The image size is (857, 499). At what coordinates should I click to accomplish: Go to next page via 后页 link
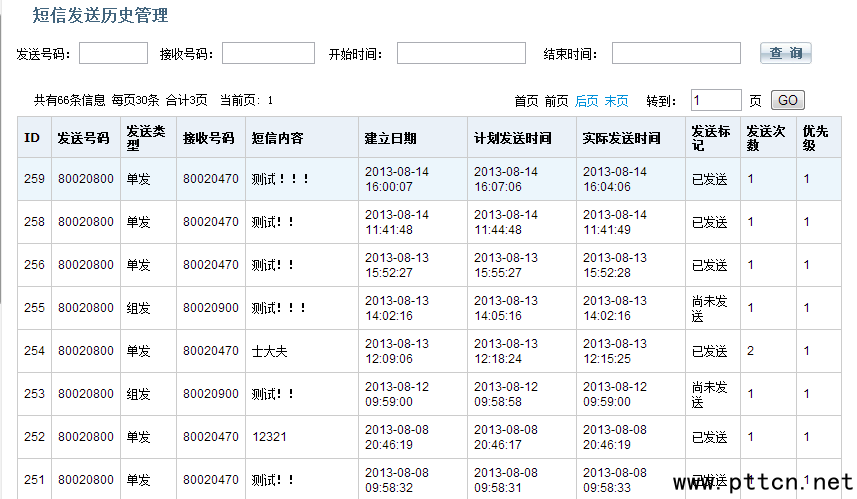[586, 101]
